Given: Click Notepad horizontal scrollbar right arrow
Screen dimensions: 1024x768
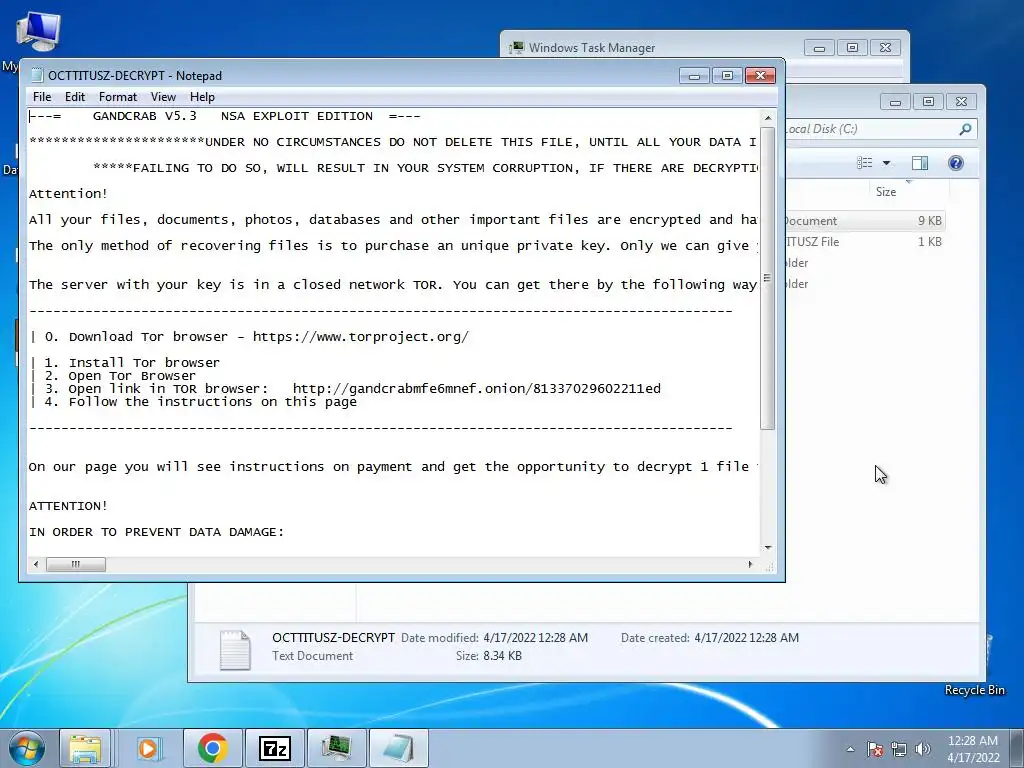Looking at the screenshot, I should click(750, 564).
